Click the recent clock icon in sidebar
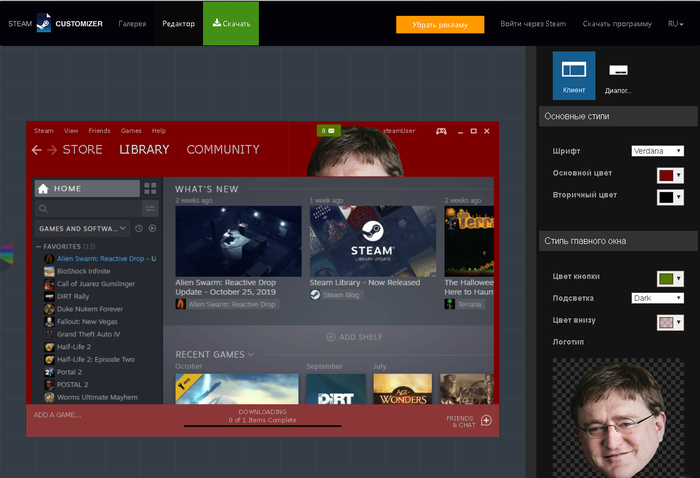700x478 pixels. click(139, 229)
